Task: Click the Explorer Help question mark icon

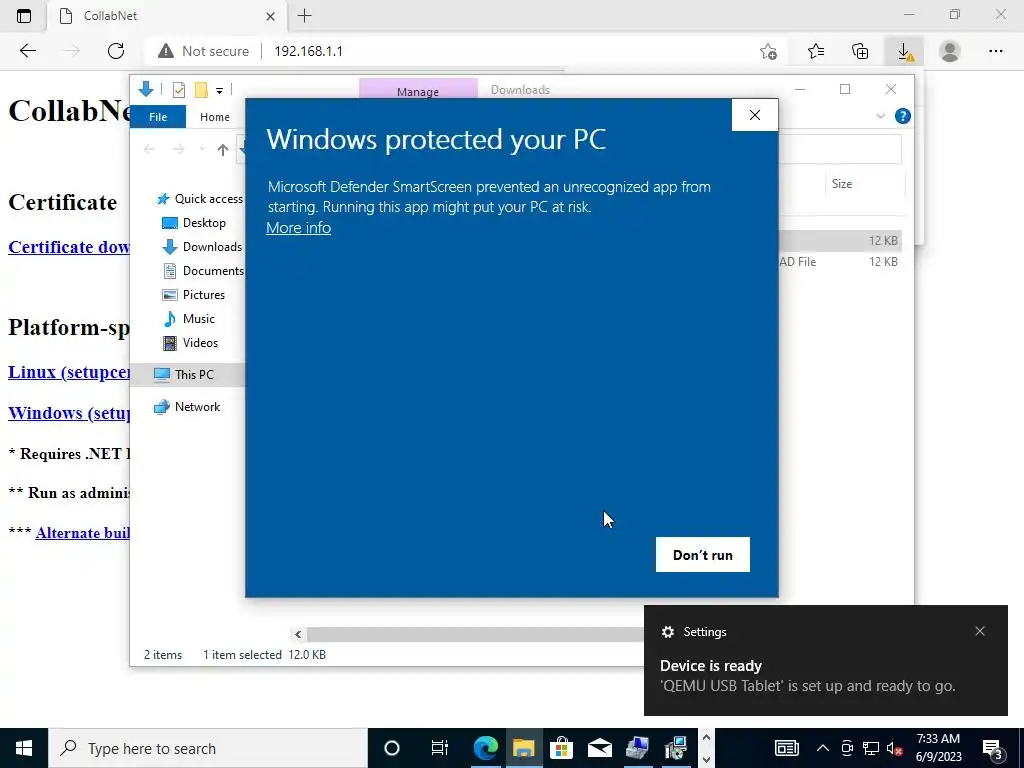Action: [x=903, y=116]
